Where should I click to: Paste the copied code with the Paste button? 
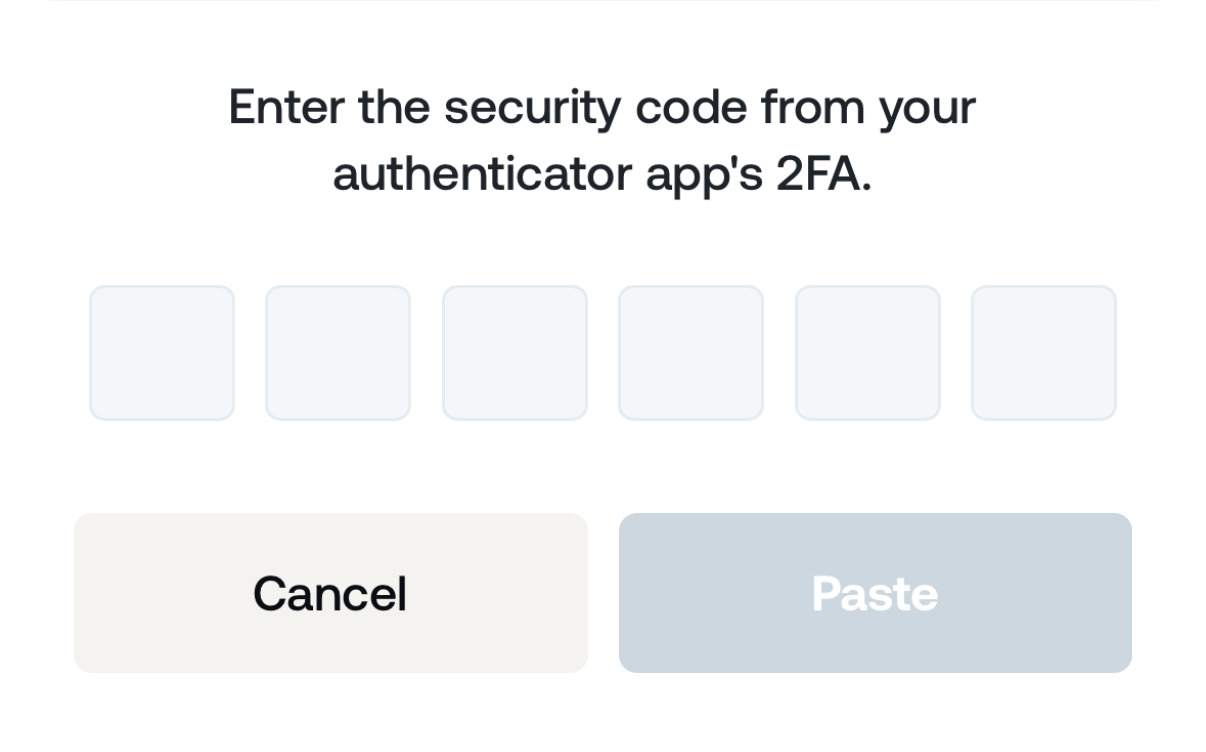[x=875, y=593]
